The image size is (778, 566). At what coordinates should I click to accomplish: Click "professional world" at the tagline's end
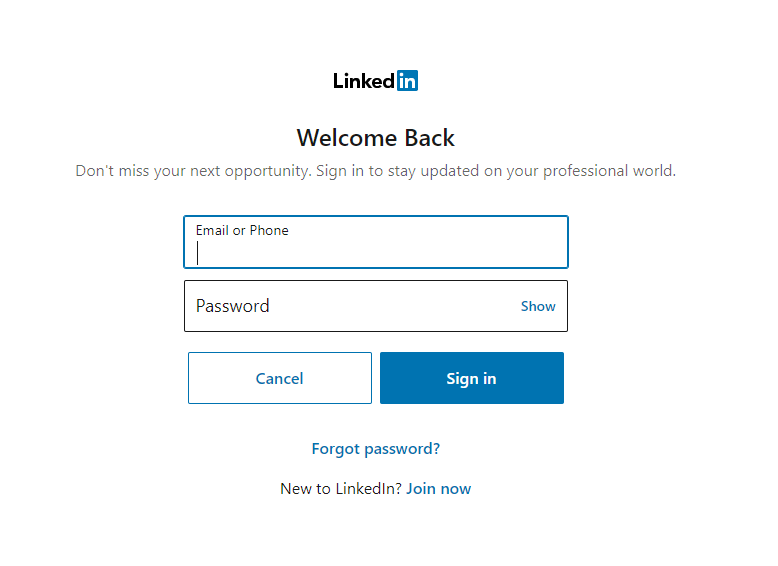pyautogui.click(x=609, y=171)
